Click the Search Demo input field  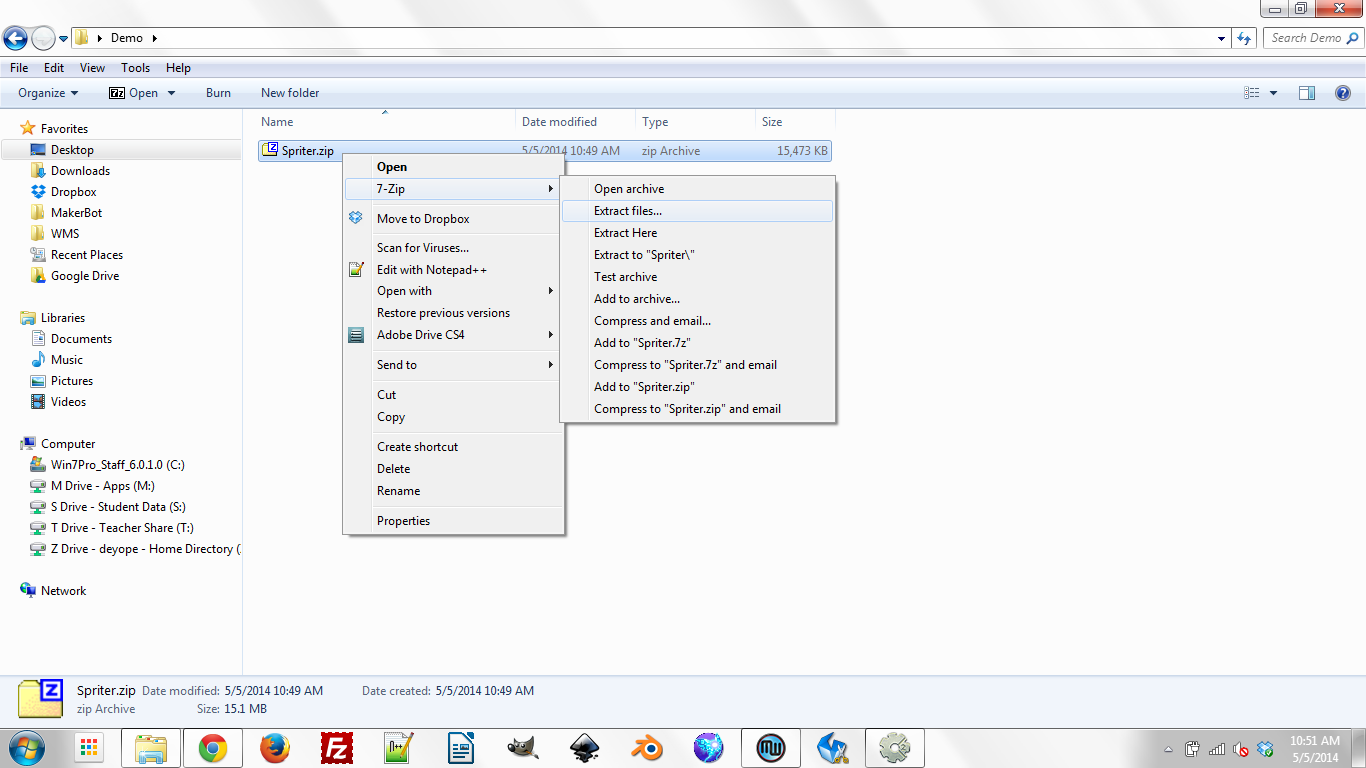pos(1313,38)
